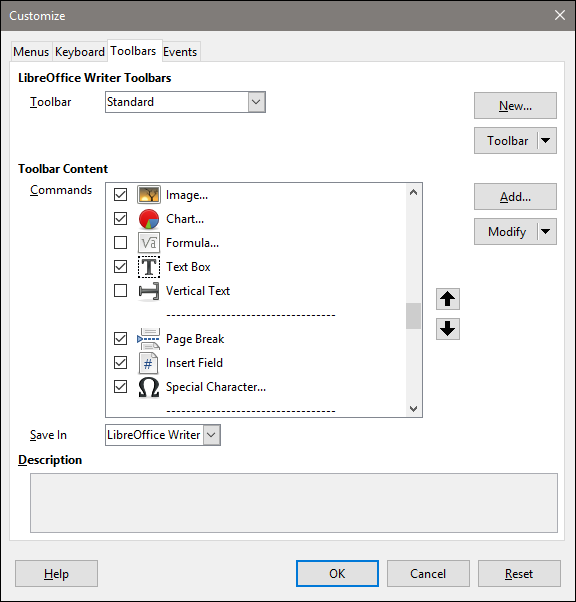Click the Chart pie icon
The image size is (576, 602).
coord(149,219)
